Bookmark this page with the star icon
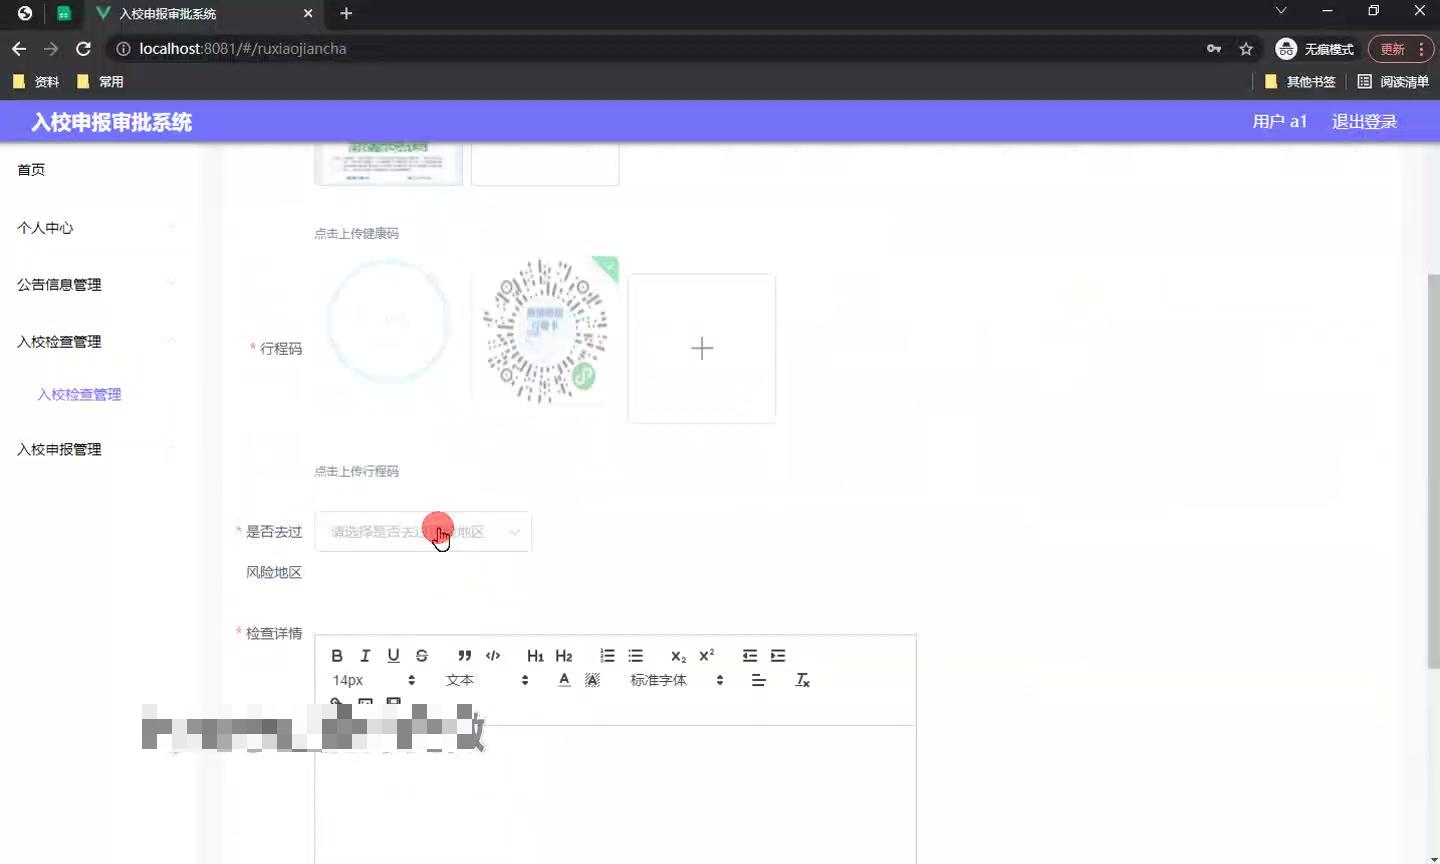Viewport: 1440px width, 864px height. coord(1246,49)
